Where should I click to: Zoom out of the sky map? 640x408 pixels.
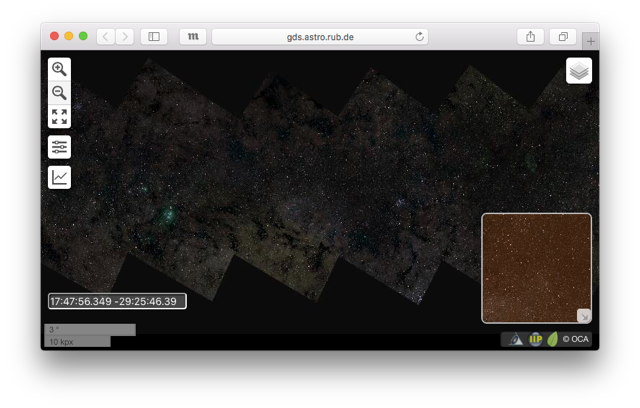60,93
